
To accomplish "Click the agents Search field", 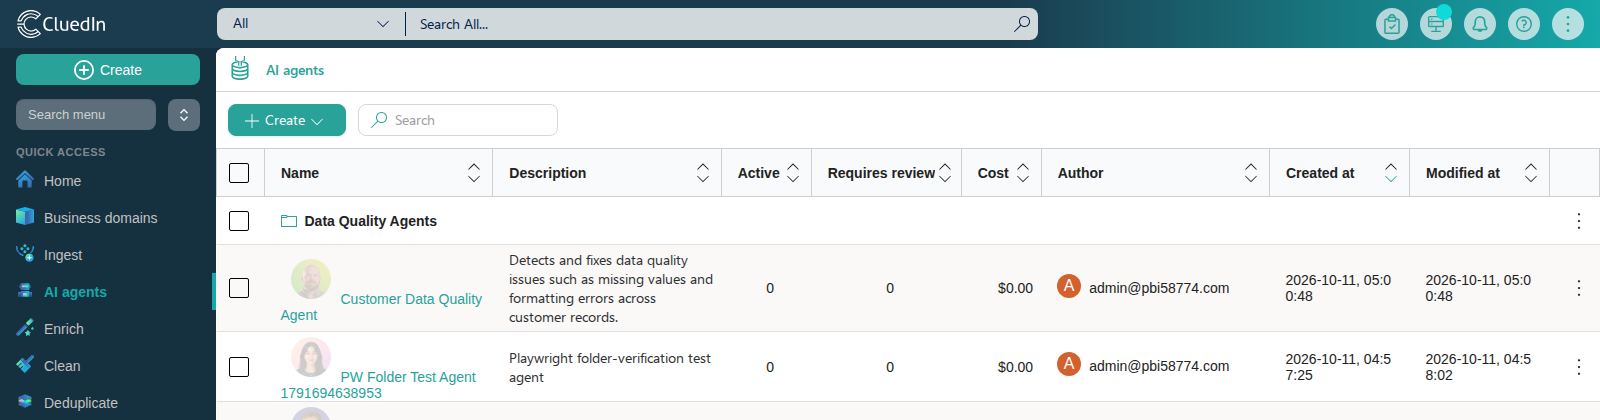I will (x=458, y=120).
